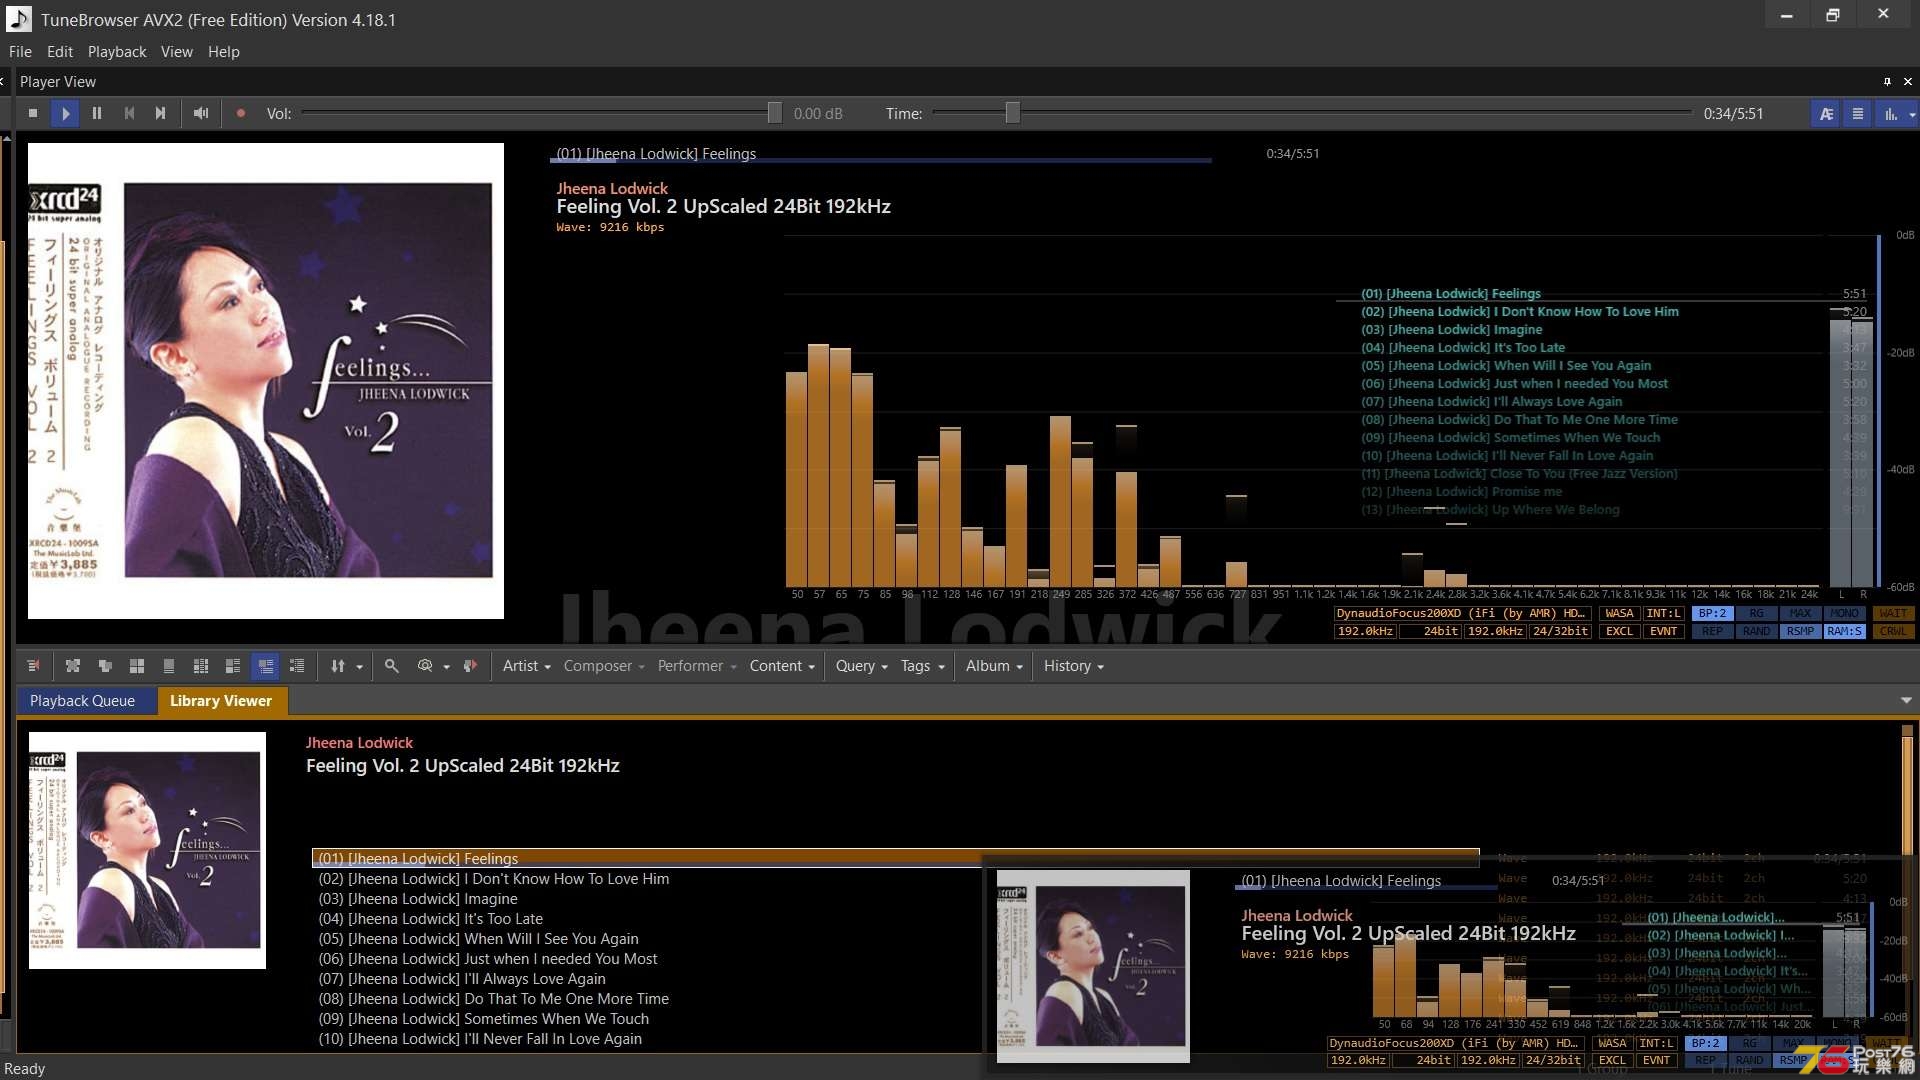1920x1080 pixels.
Task: Switch to the single column list view icon
Action: pyautogui.click(x=169, y=666)
